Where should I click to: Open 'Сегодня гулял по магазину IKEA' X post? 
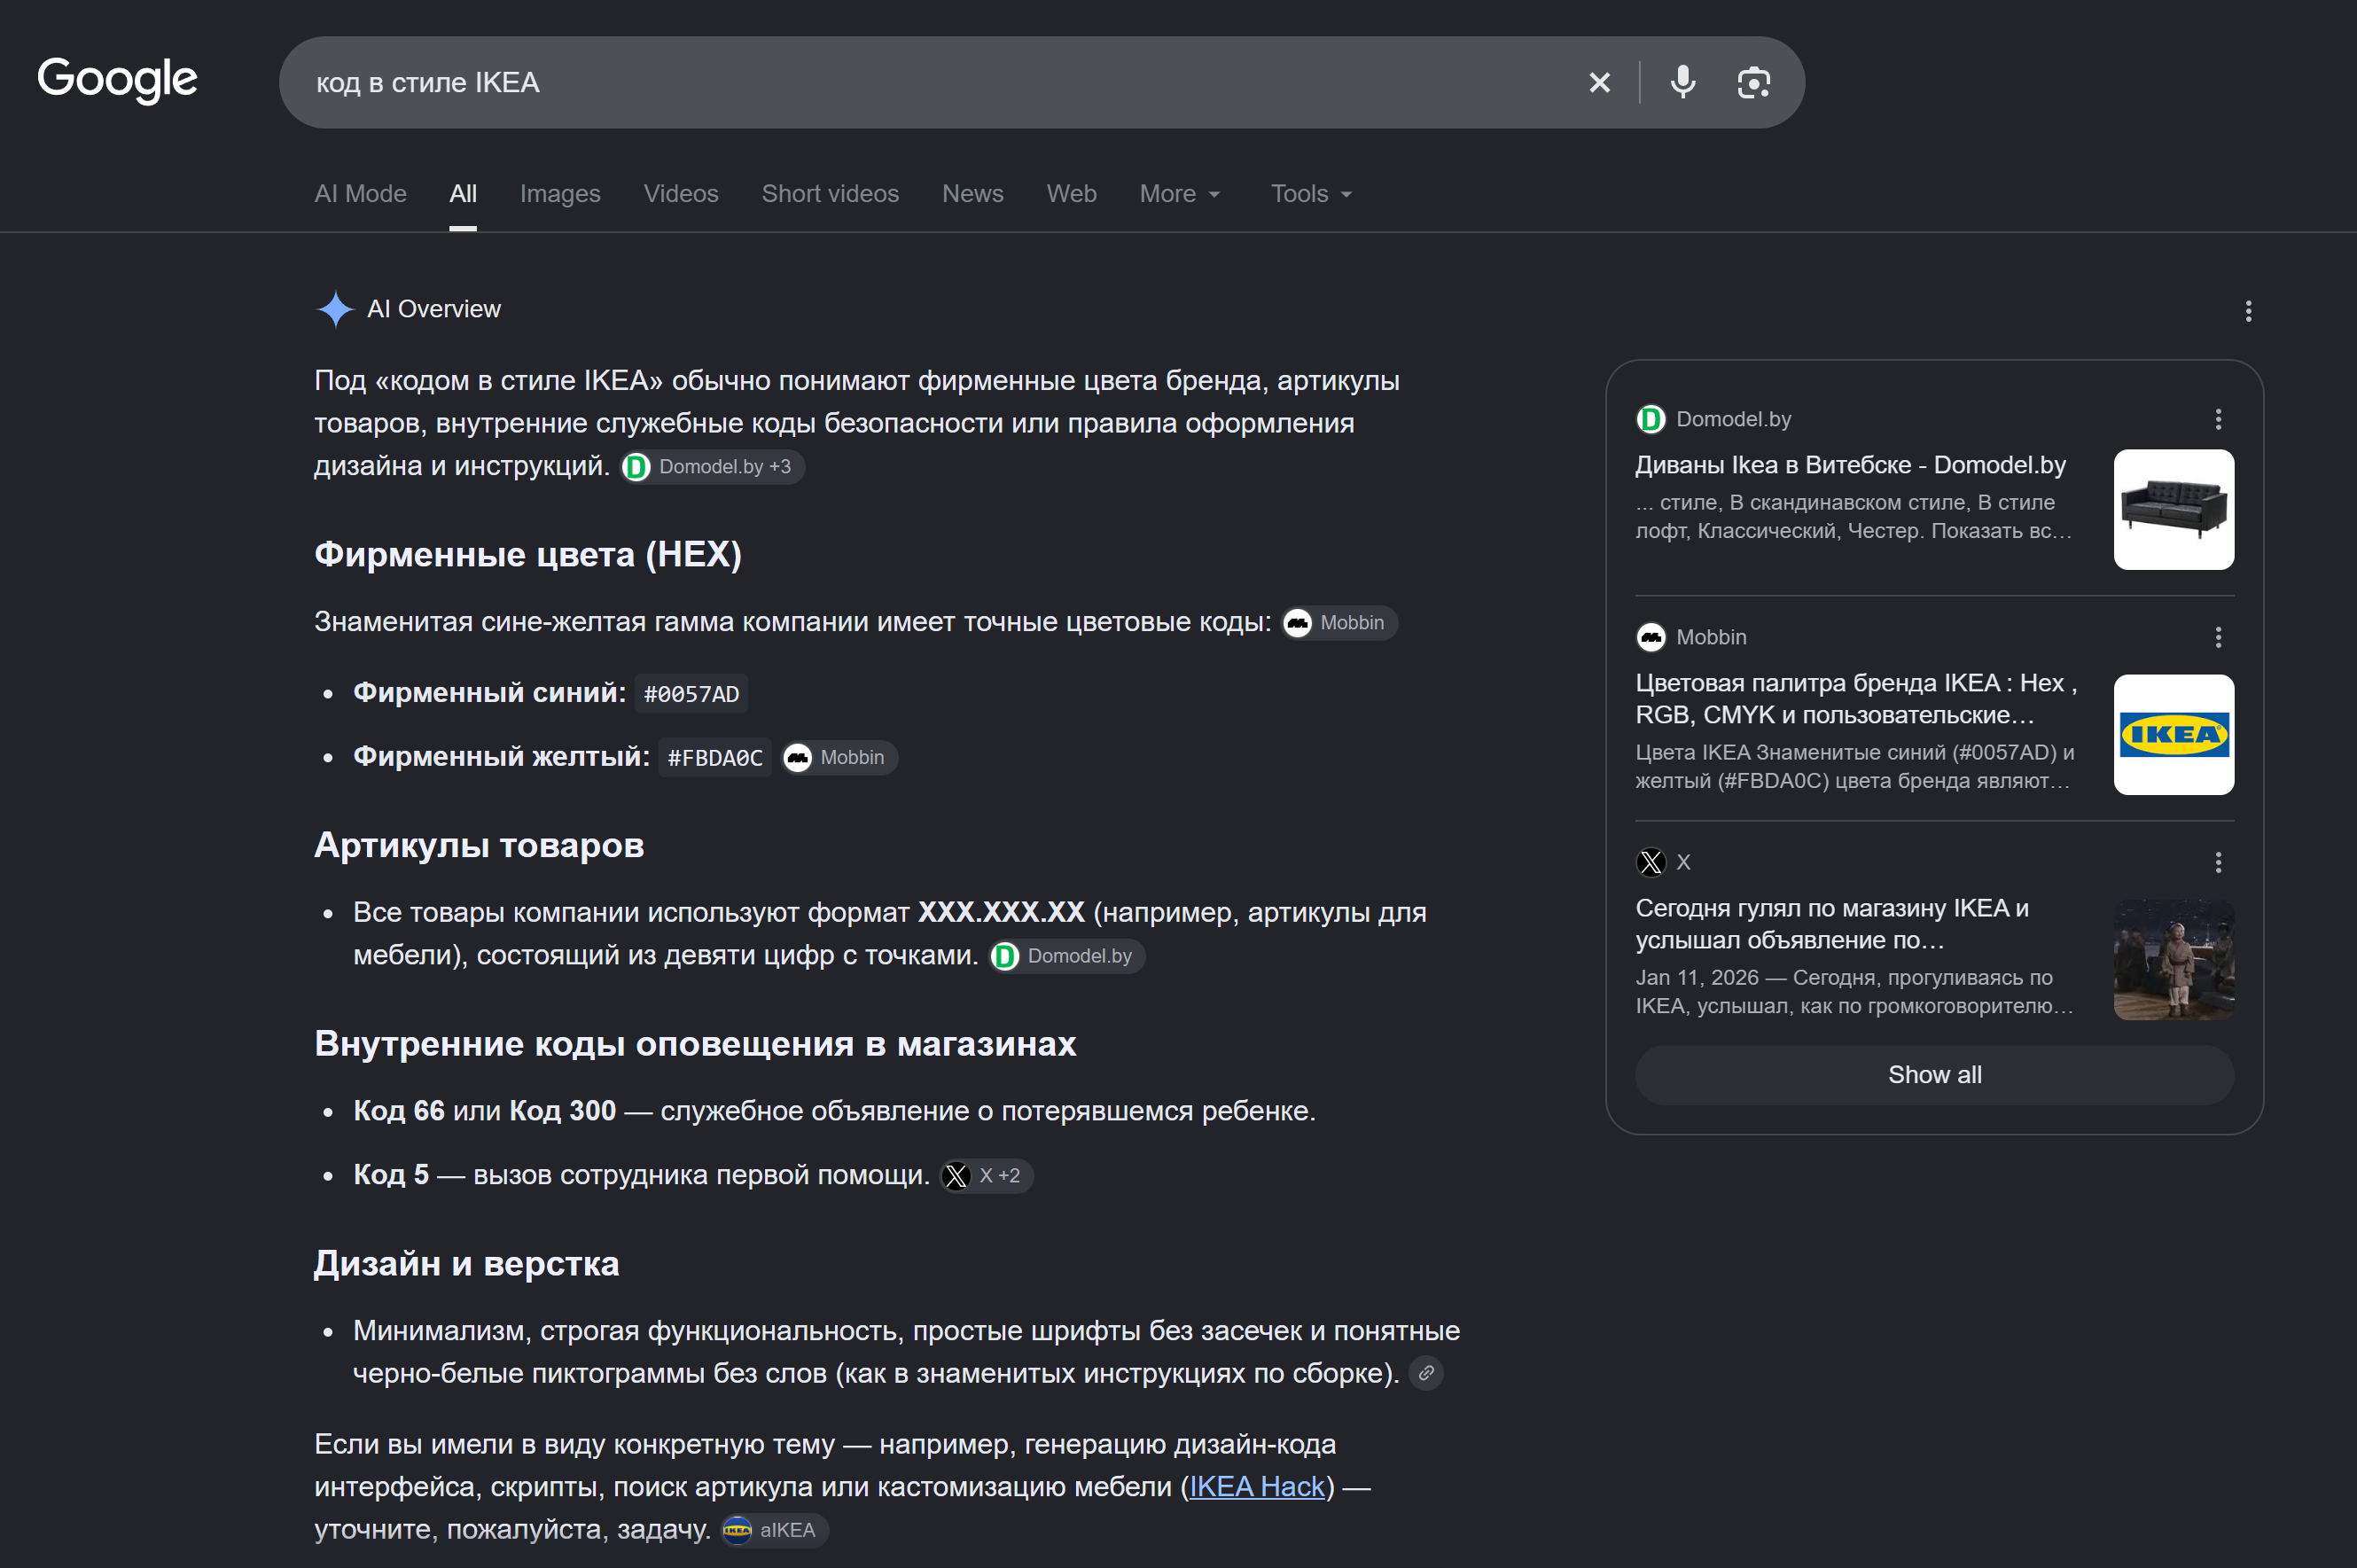(x=1832, y=924)
